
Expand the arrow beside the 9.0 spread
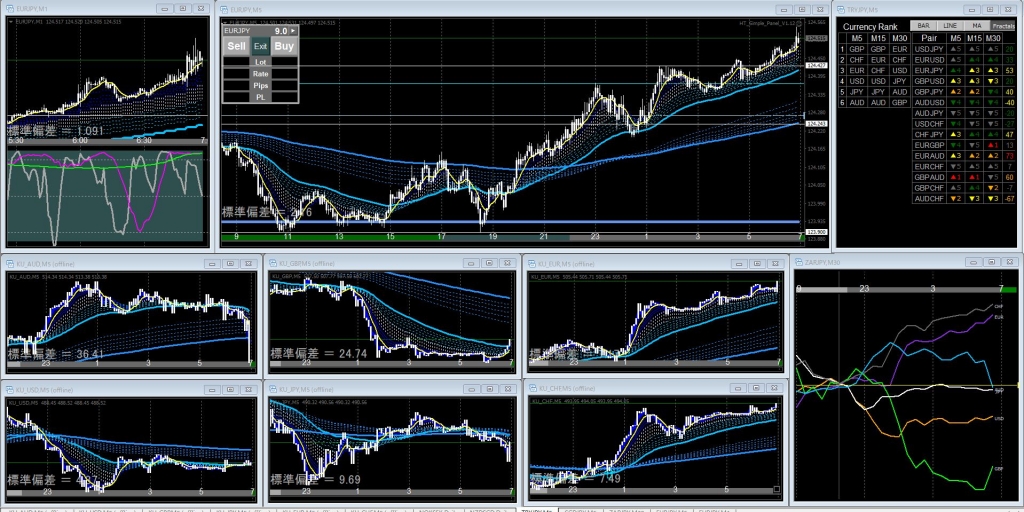coord(293,32)
